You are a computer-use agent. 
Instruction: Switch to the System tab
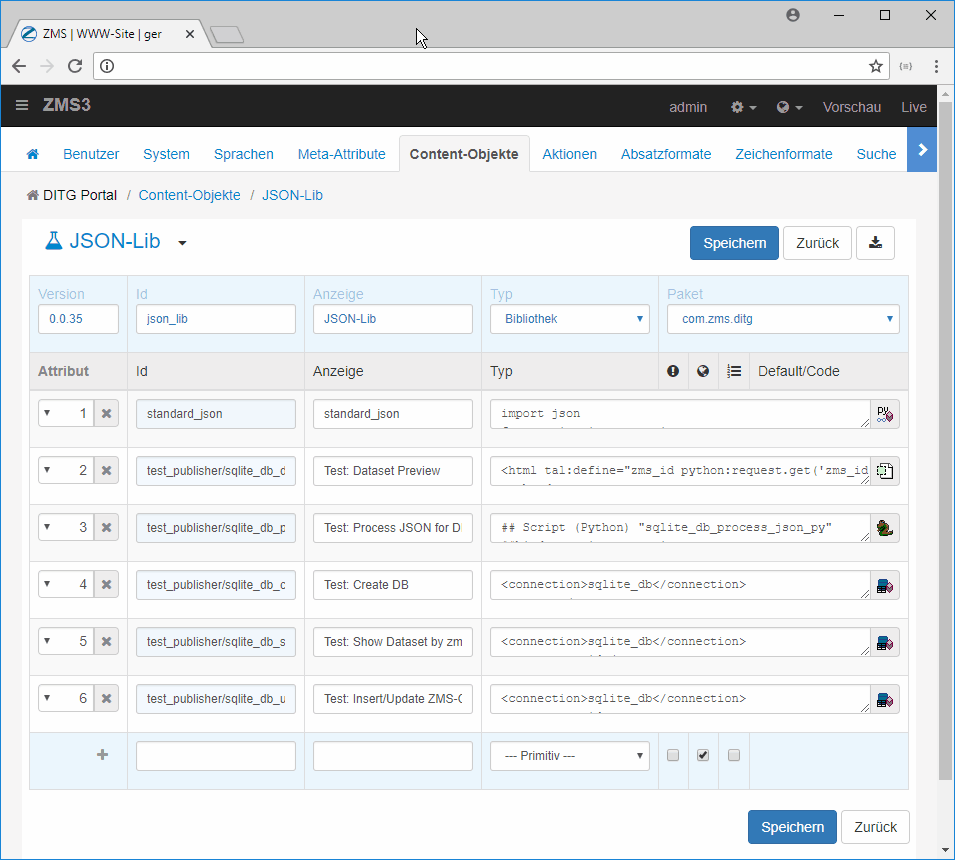coord(166,154)
